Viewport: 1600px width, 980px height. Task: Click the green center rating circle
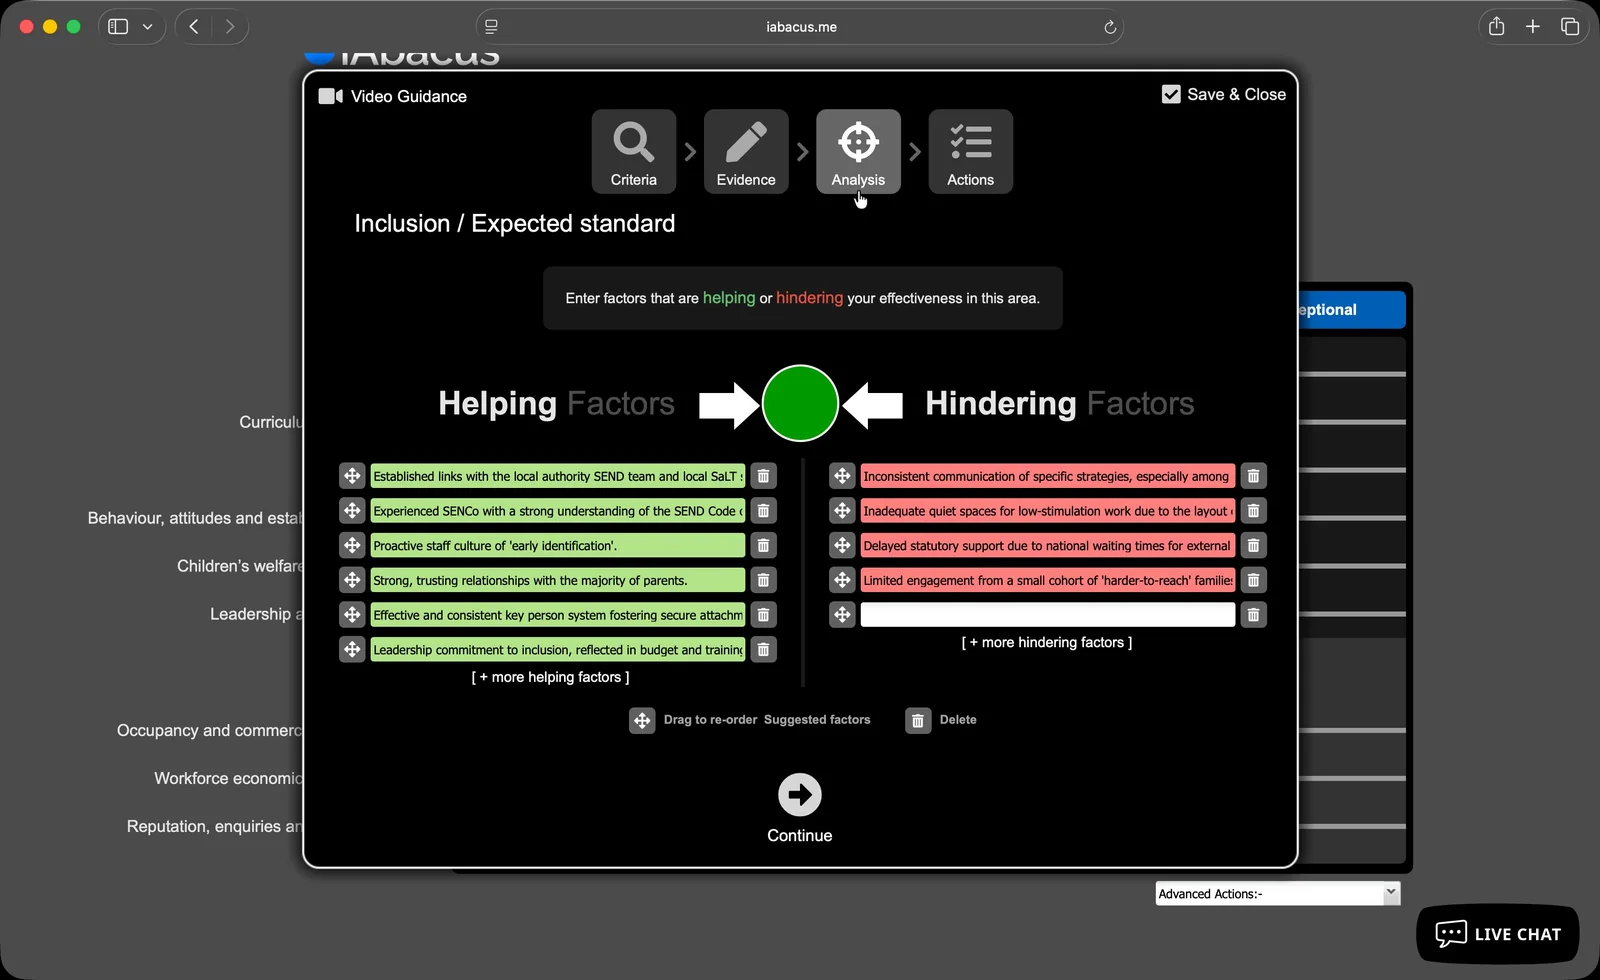coord(800,403)
